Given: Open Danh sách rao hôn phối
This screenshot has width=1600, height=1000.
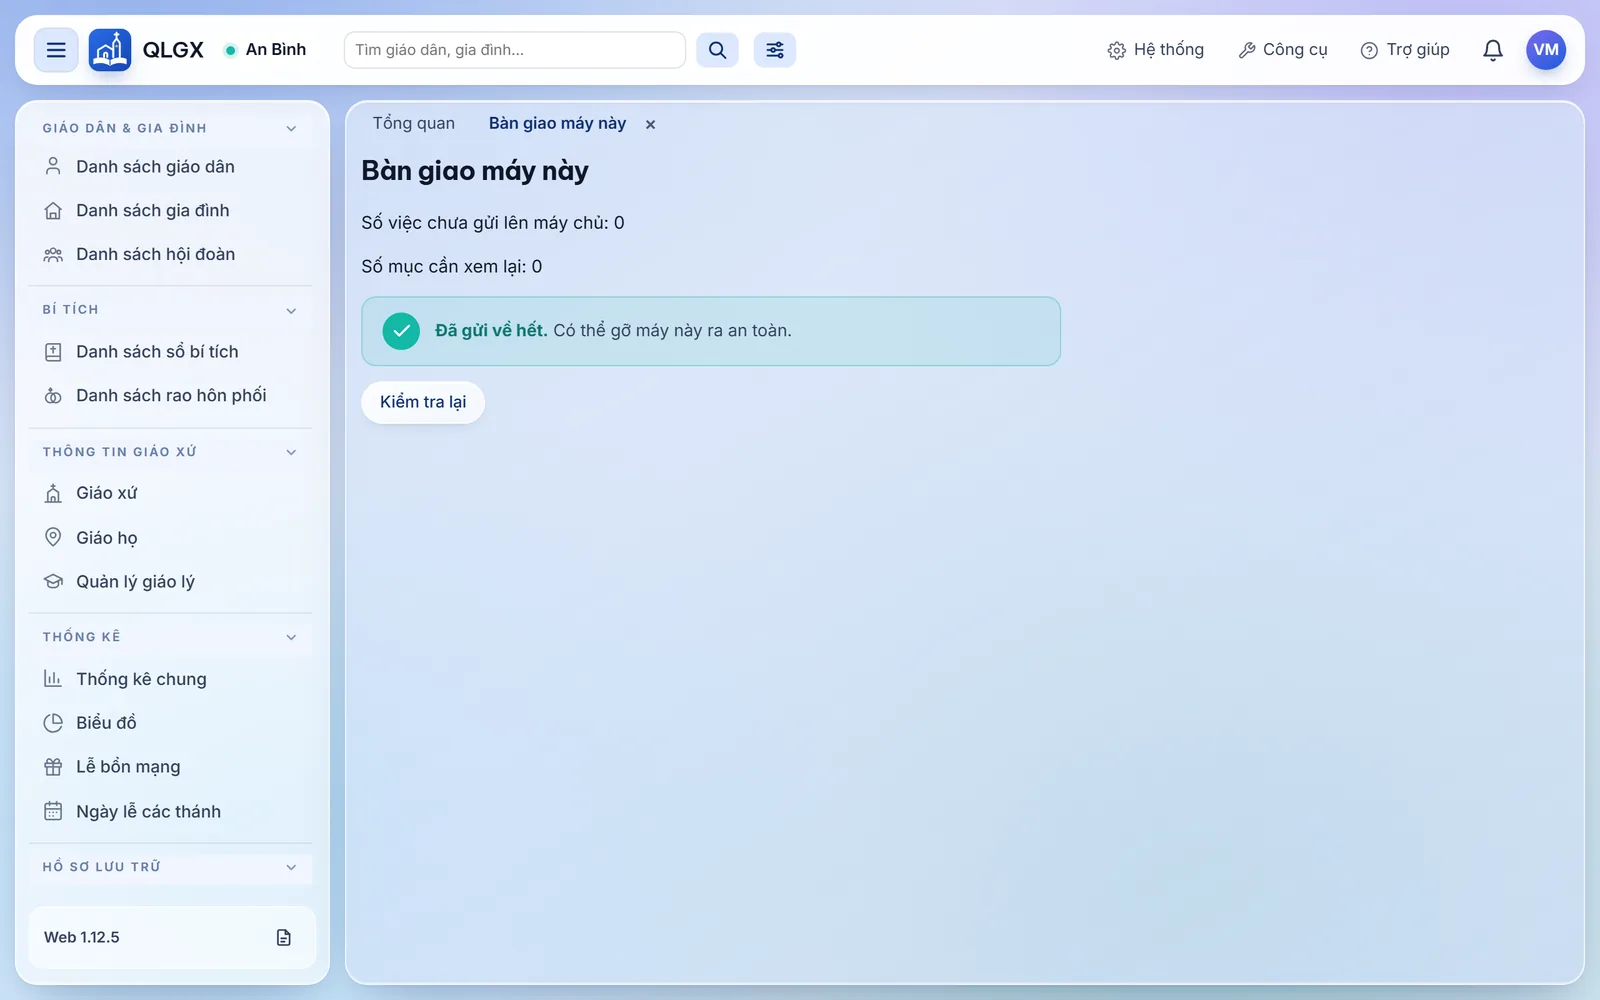Looking at the screenshot, I should click(x=171, y=396).
